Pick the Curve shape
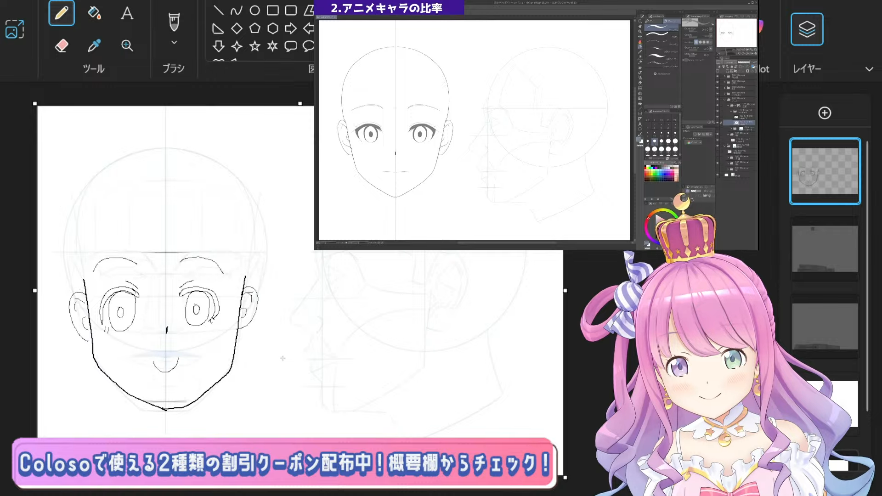 [236, 10]
